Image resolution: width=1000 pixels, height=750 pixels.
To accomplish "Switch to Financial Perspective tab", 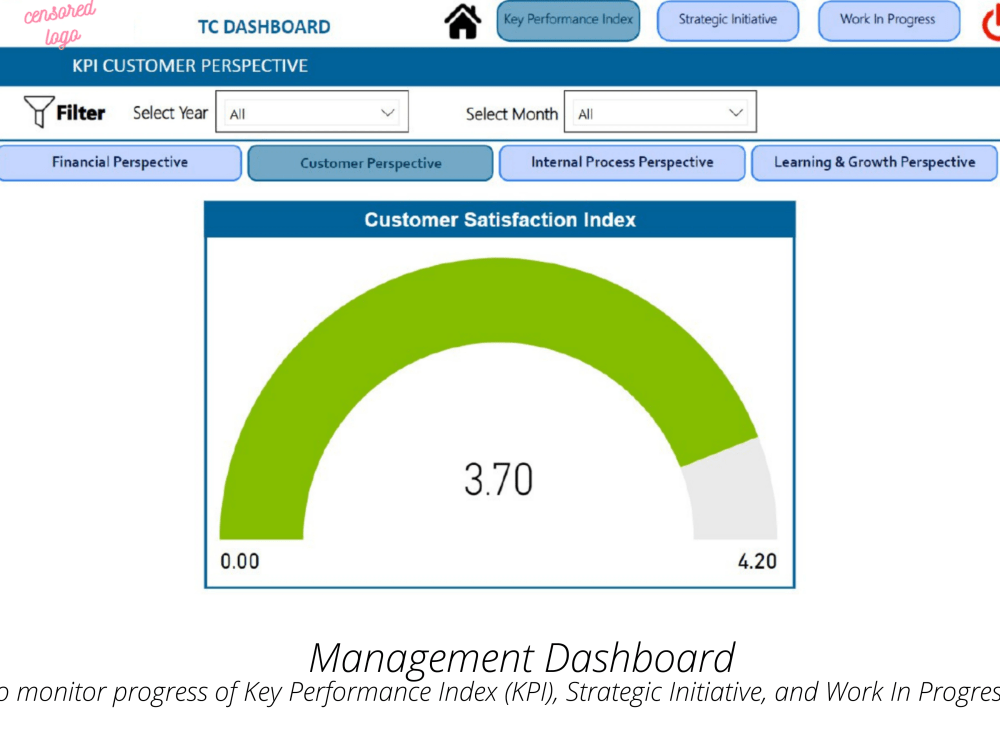I will [x=120, y=163].
